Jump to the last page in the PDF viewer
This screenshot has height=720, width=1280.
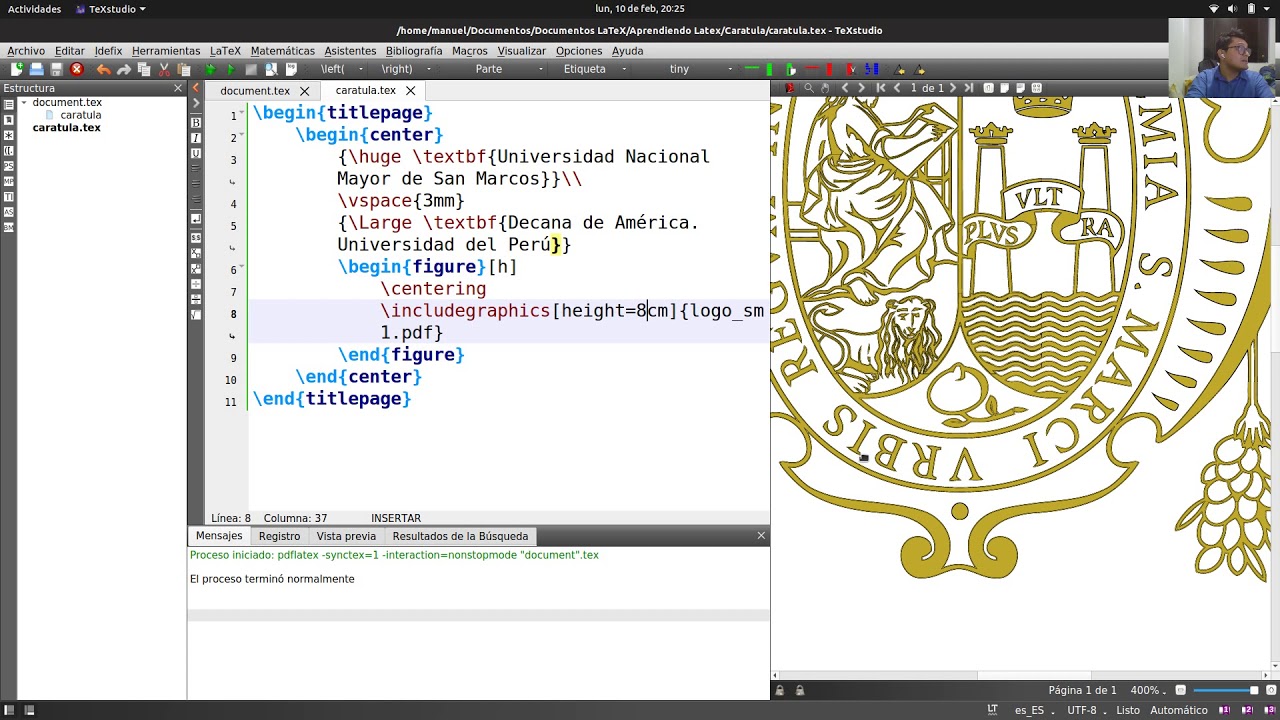969,88
